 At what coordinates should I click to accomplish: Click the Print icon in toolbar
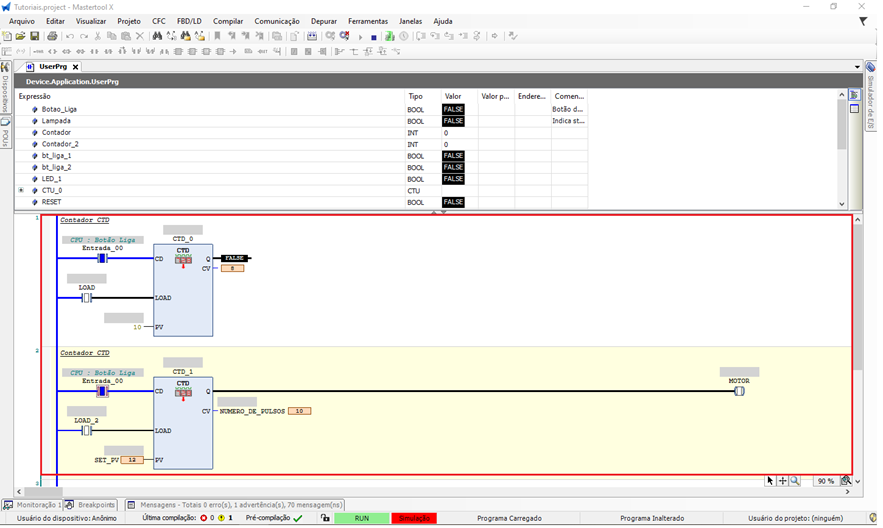(x=52, y=36)
